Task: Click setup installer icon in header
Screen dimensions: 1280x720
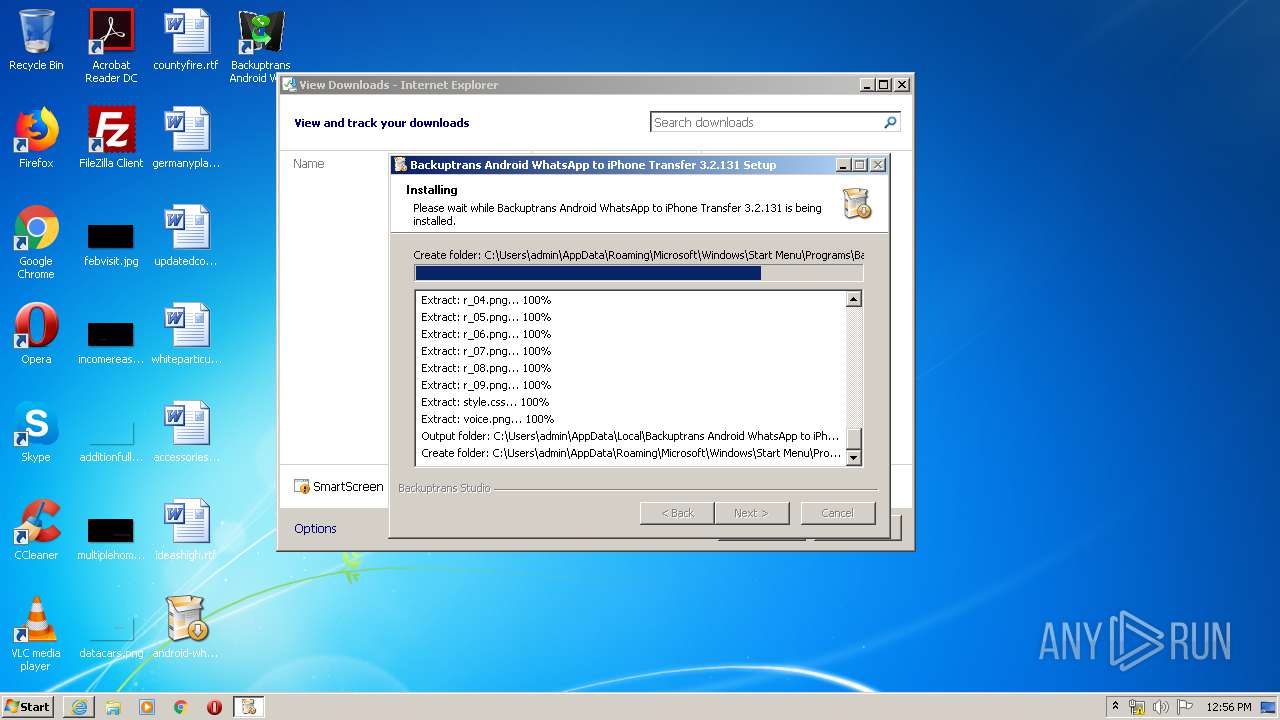Action: tap(856, 203)
